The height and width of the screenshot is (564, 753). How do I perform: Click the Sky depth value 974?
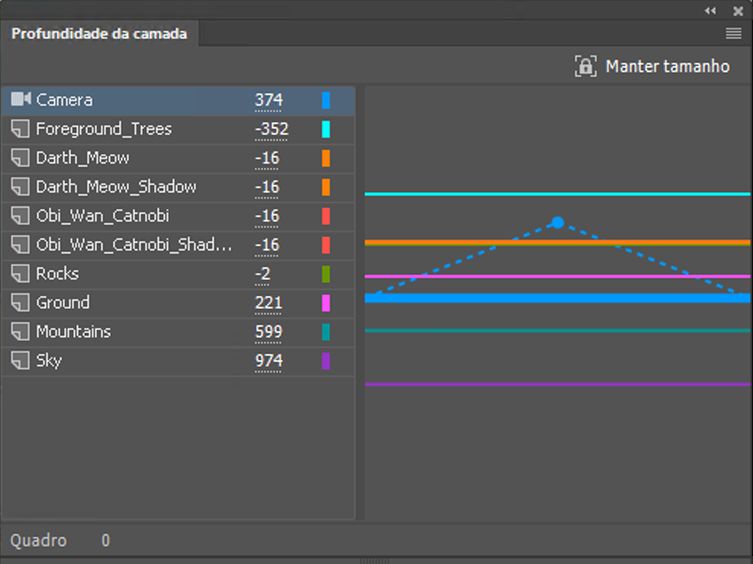point(268,361)
